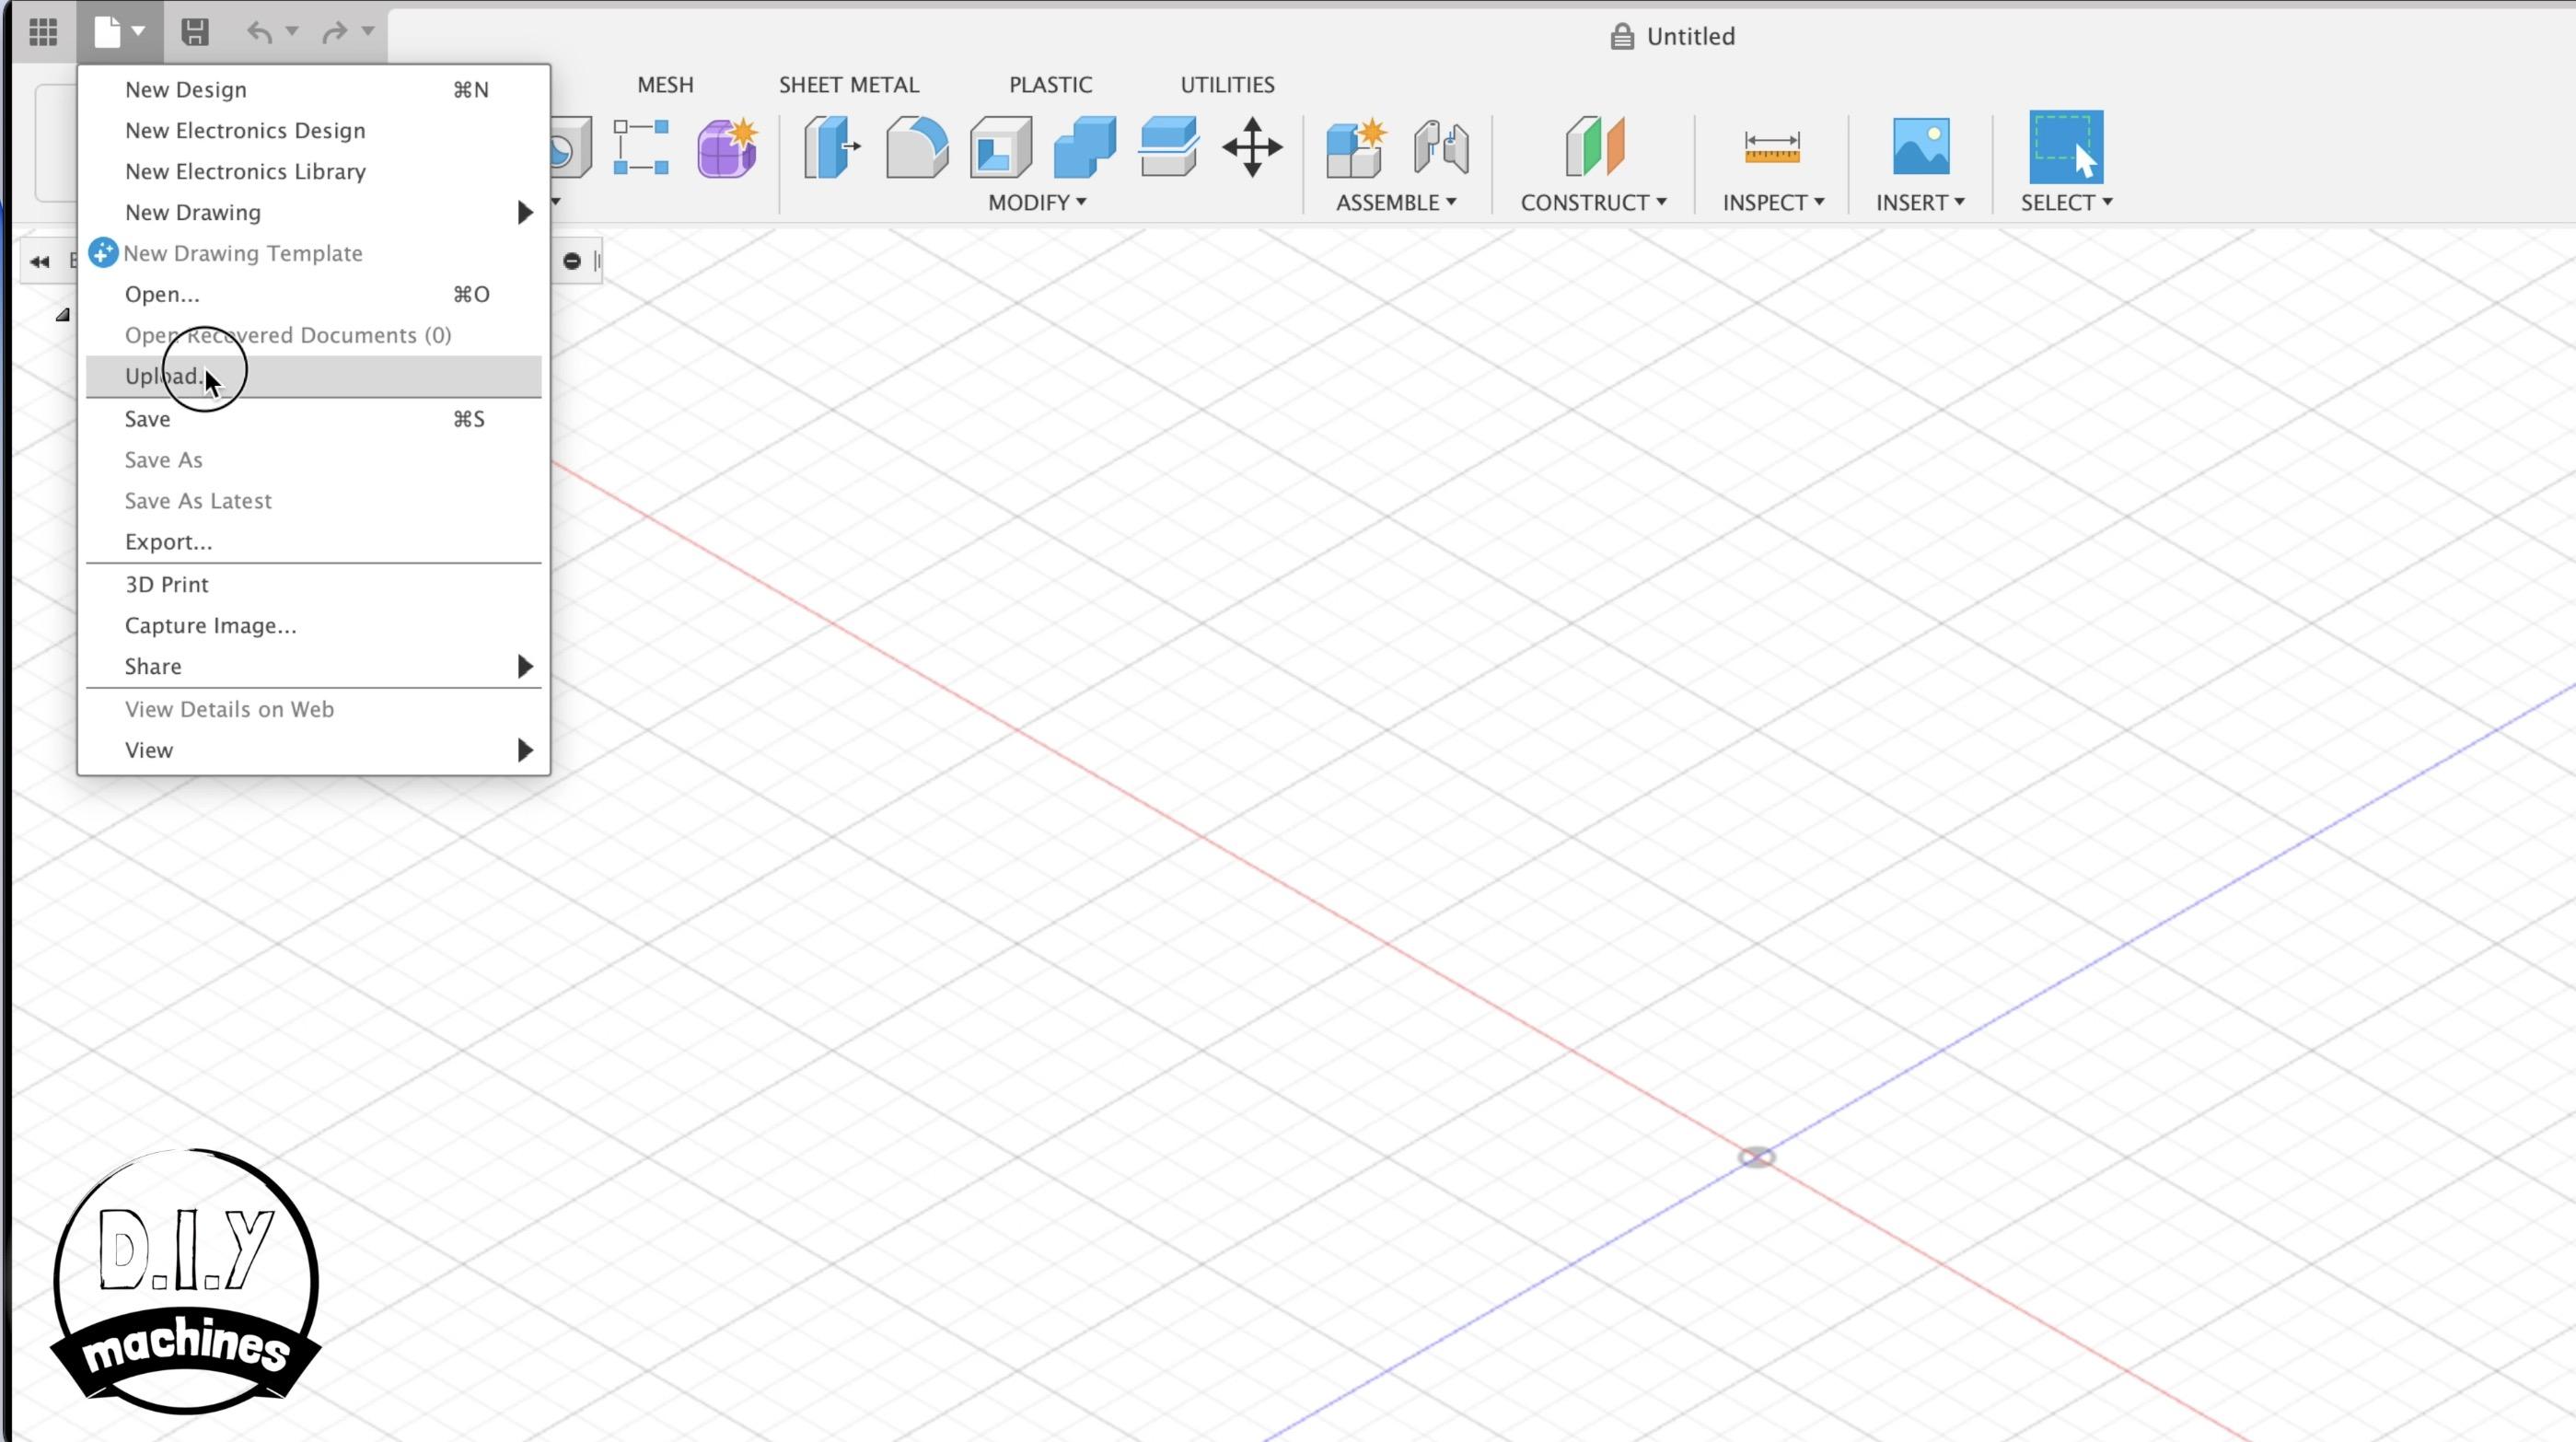2576x1442 pixels.
Task: Open the application launcher grid
Action: tap(43, 32)
